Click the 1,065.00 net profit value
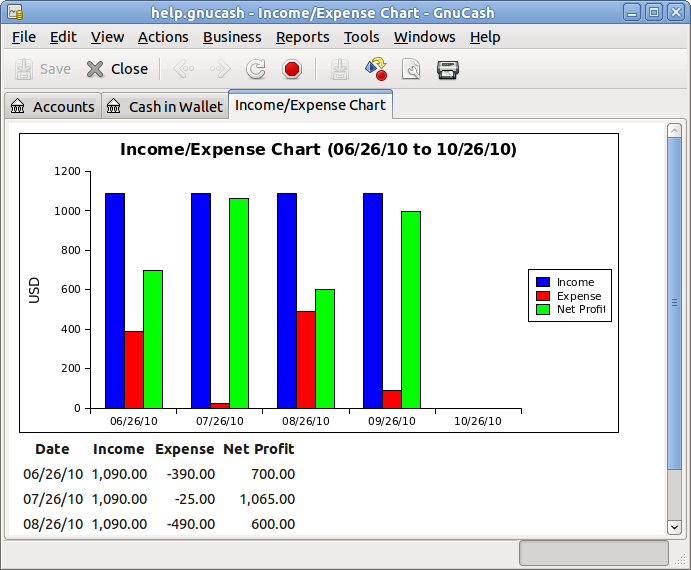The image size is (691, 570). click(x=267, y=499)
